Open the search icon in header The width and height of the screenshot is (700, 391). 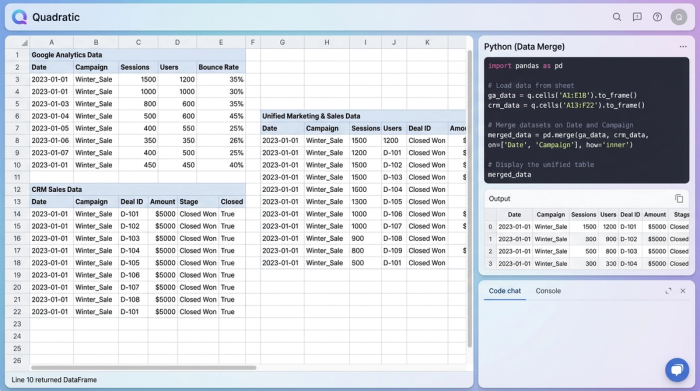pyautogui.click(x=617, y=17)
